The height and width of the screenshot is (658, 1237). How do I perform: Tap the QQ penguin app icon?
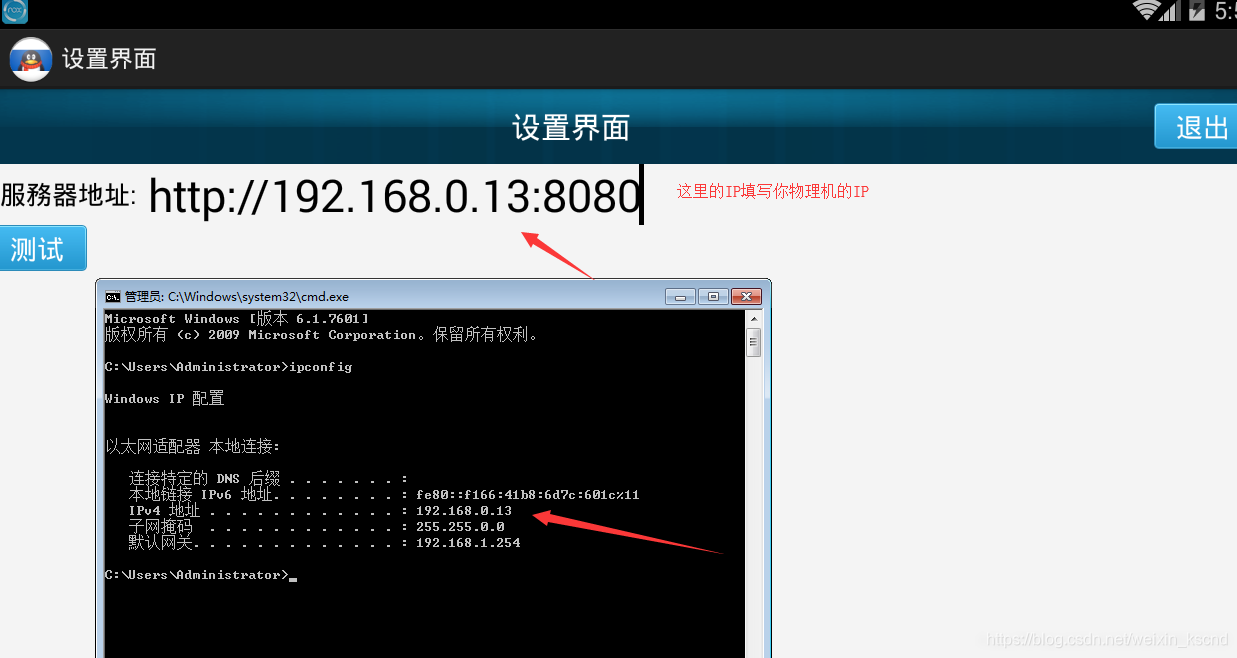pyautogui.click(x=30, y=59)
